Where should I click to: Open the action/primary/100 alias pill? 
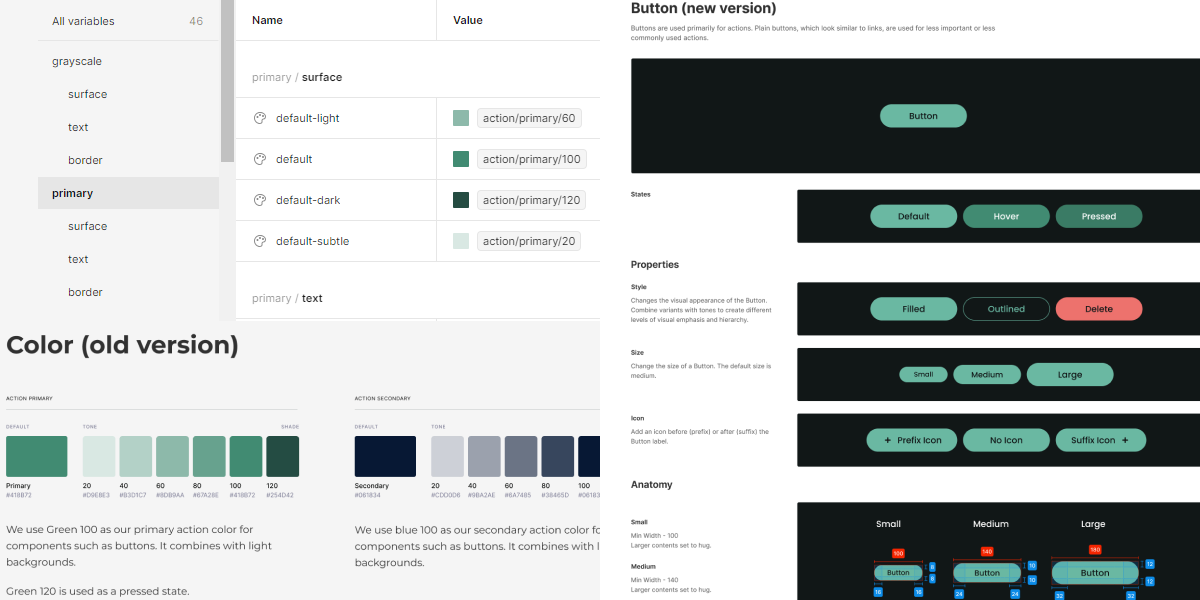[531, 159]
